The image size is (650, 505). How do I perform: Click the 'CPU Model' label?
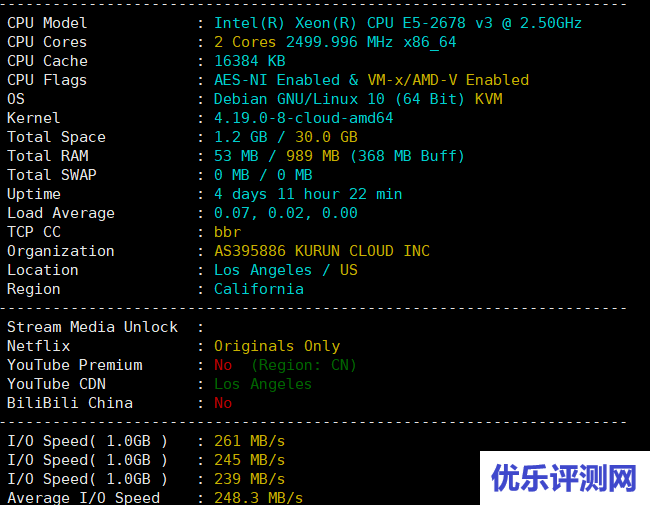point(47,23)
